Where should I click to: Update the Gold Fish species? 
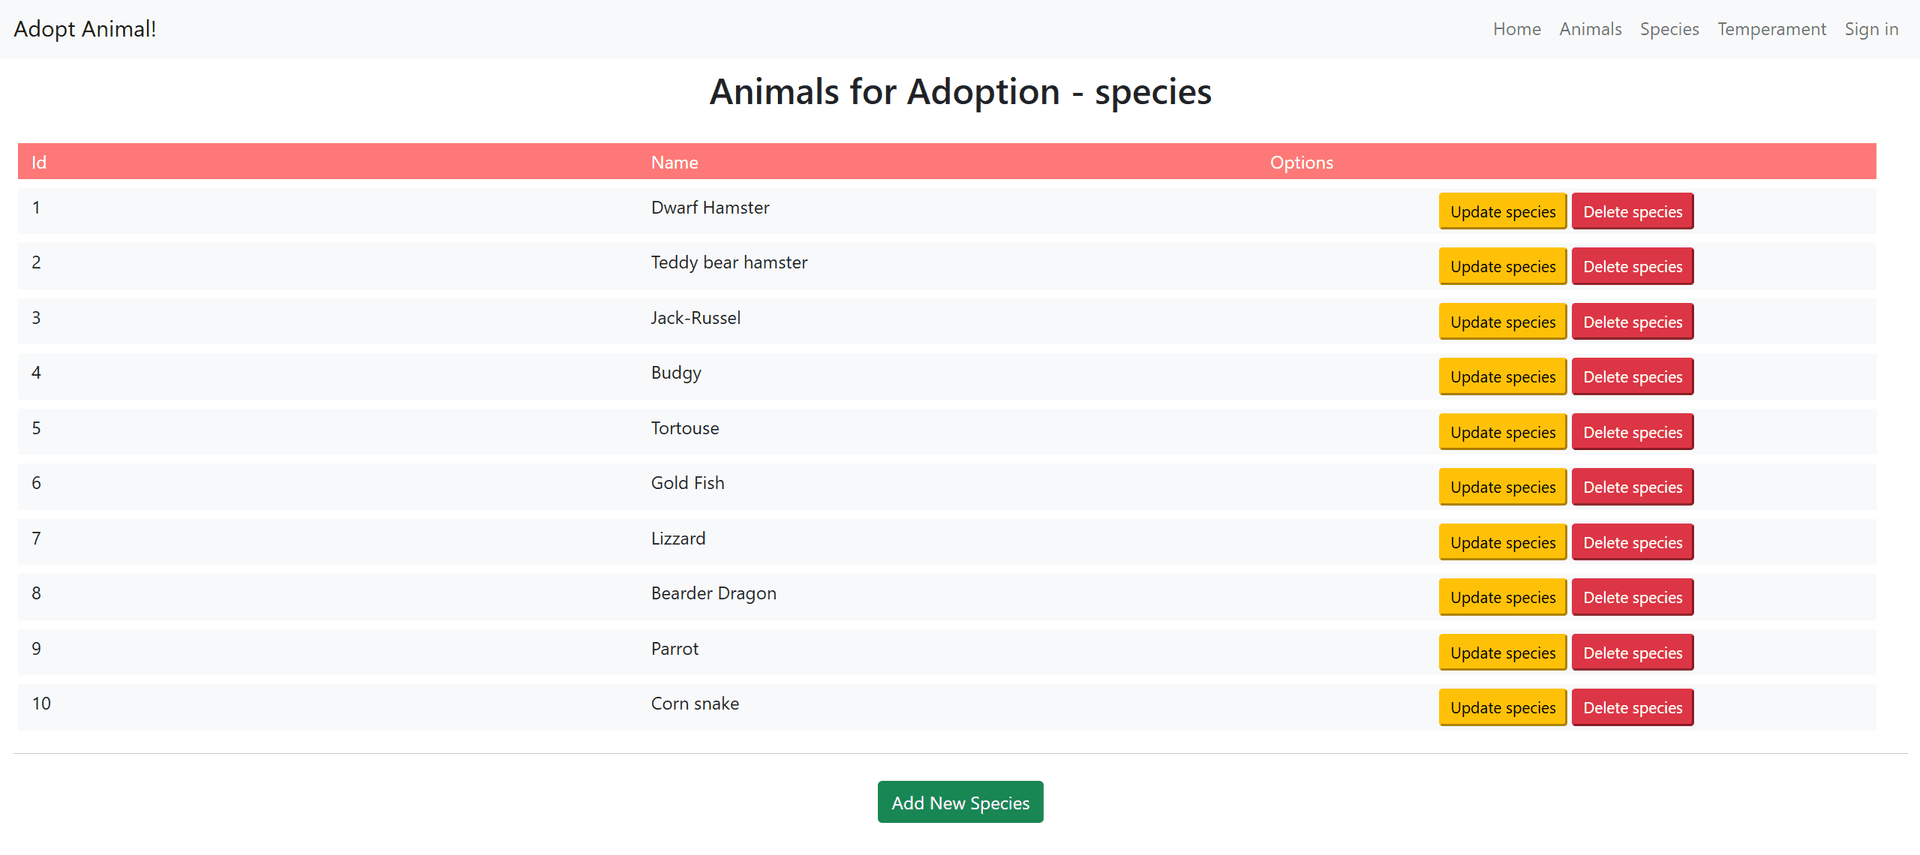(1502, 487)
